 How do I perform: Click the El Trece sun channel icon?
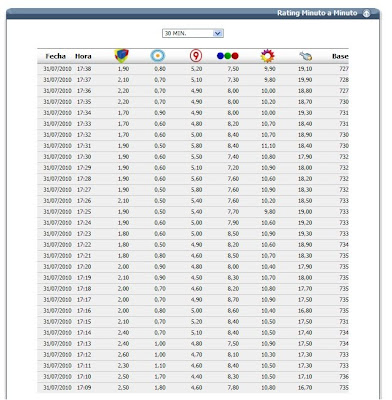pyautogui.click(x=268, y=56)
